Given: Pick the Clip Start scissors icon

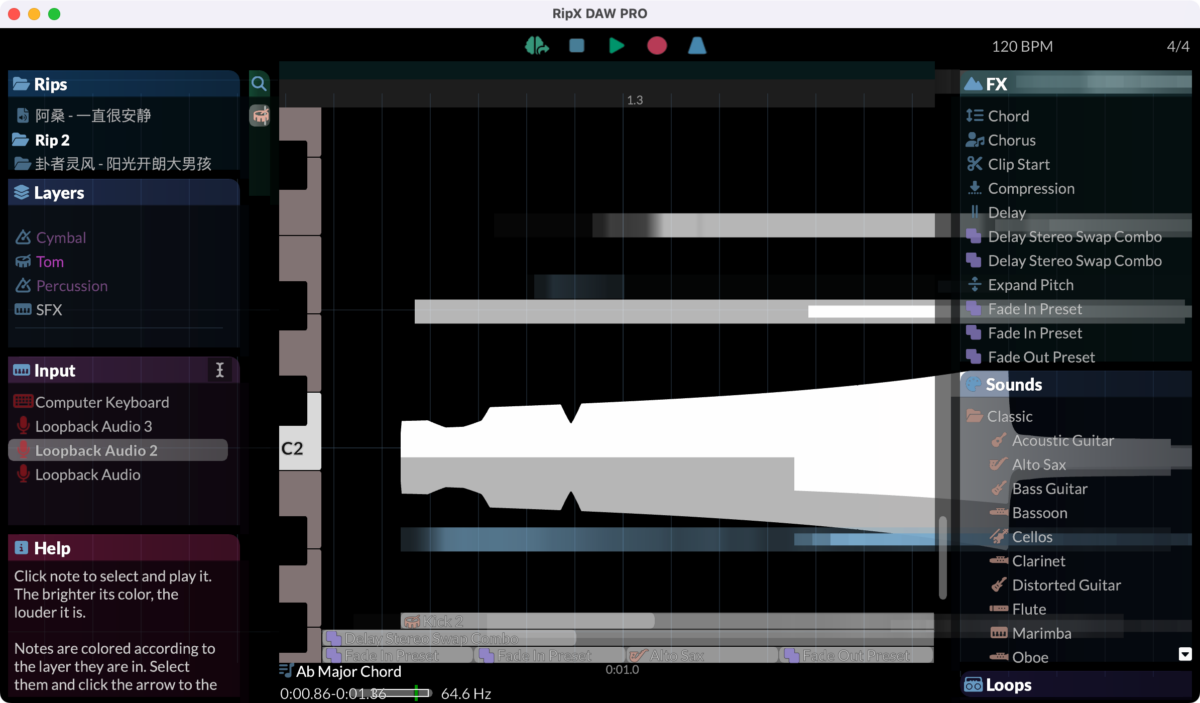Looking at the screenshot, I should click(x=975, y=164).
